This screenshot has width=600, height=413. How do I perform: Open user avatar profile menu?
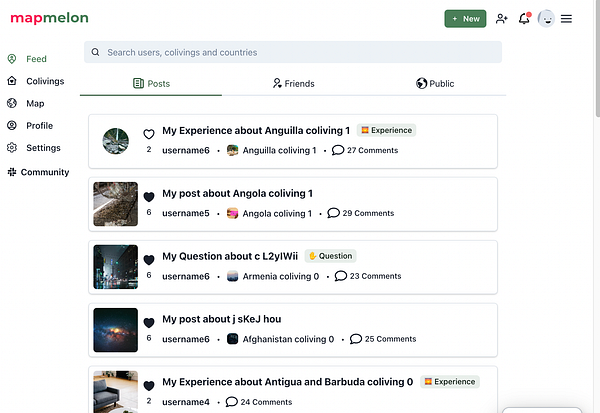tap(546, 19)
